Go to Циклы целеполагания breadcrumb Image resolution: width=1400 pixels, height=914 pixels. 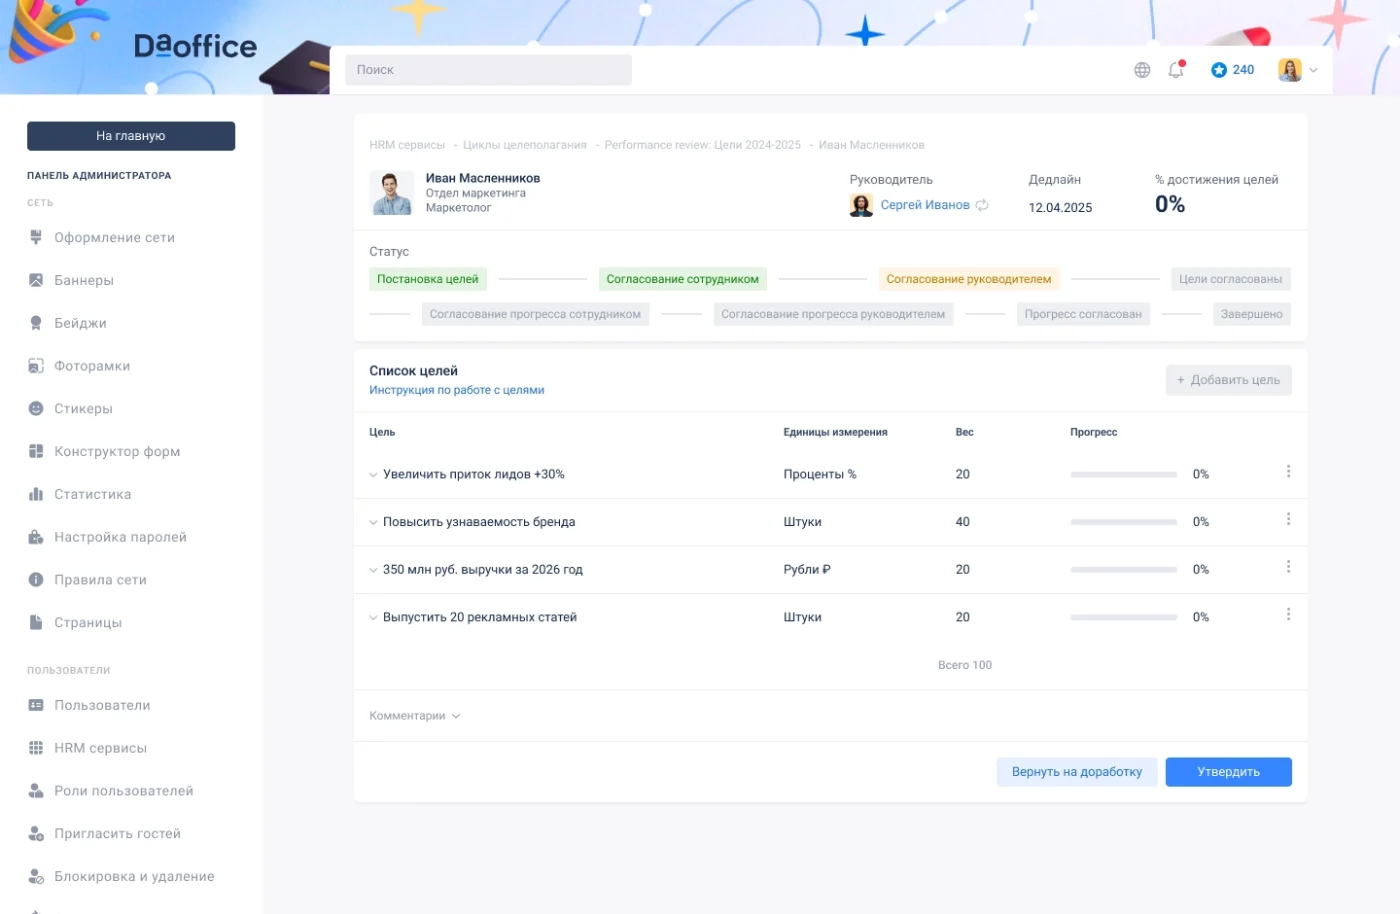(525, 145)
